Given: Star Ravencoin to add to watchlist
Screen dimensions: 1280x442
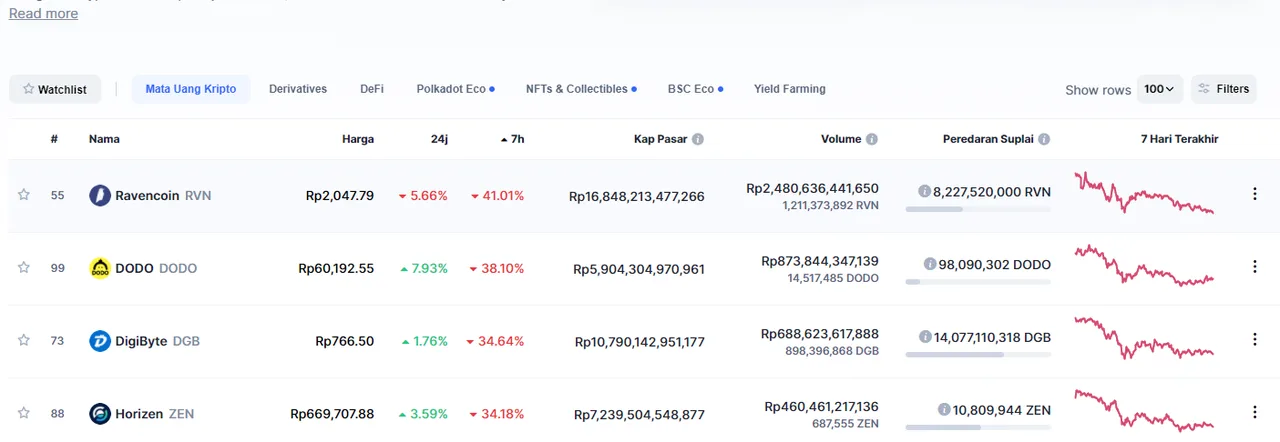Looking at the screenshot, I should (x=24, y=195).
